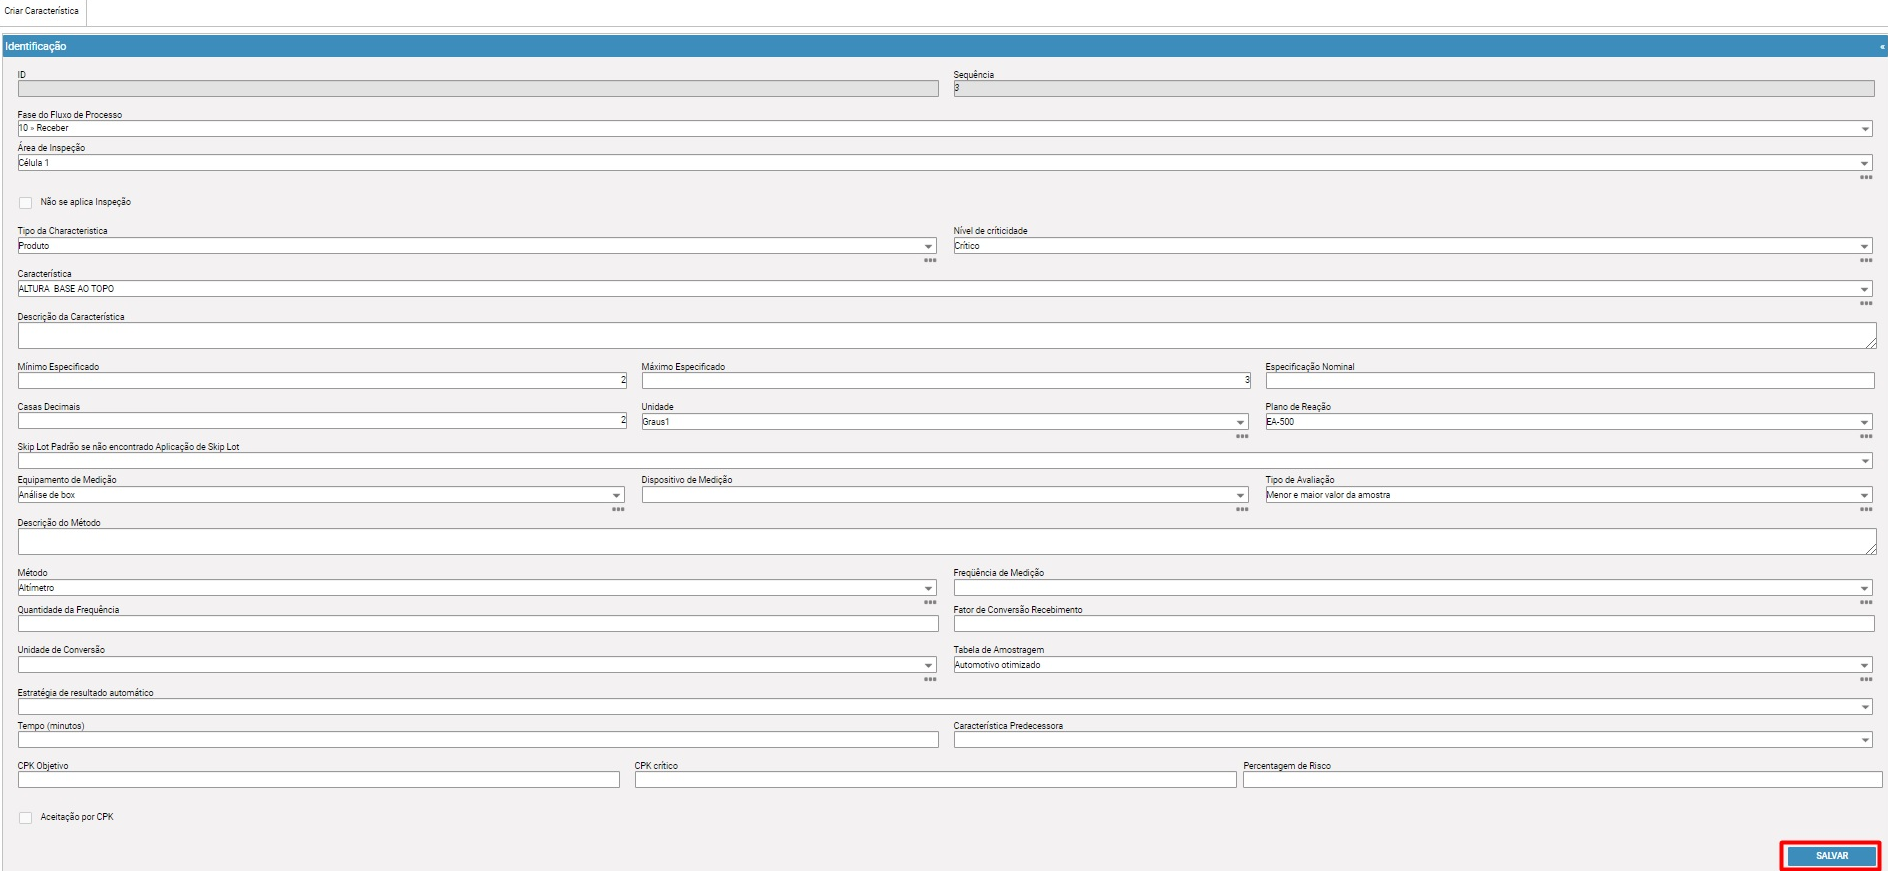The image size is (1888, 871).
Task: Click the Descrição da Característica text area
Action: [946, 336]
